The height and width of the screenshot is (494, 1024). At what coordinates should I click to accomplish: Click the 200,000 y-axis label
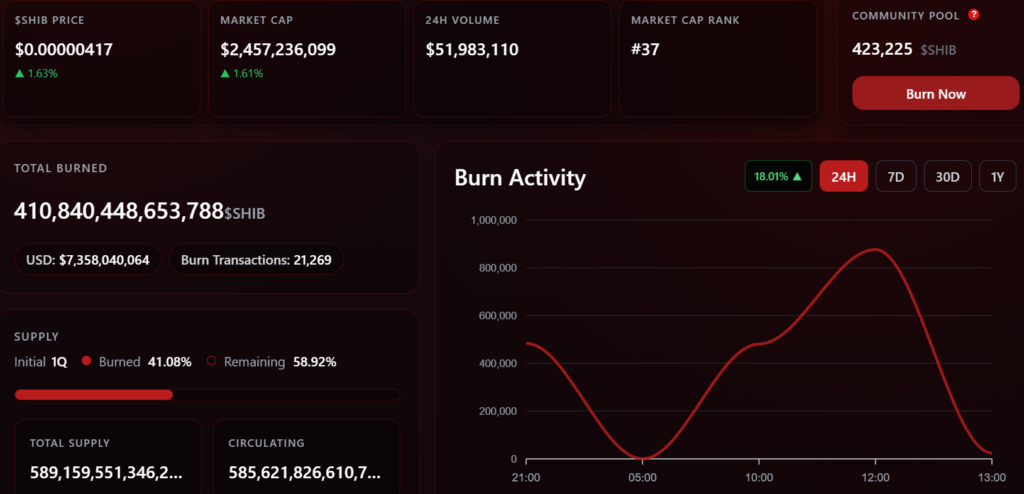point(498,412)
